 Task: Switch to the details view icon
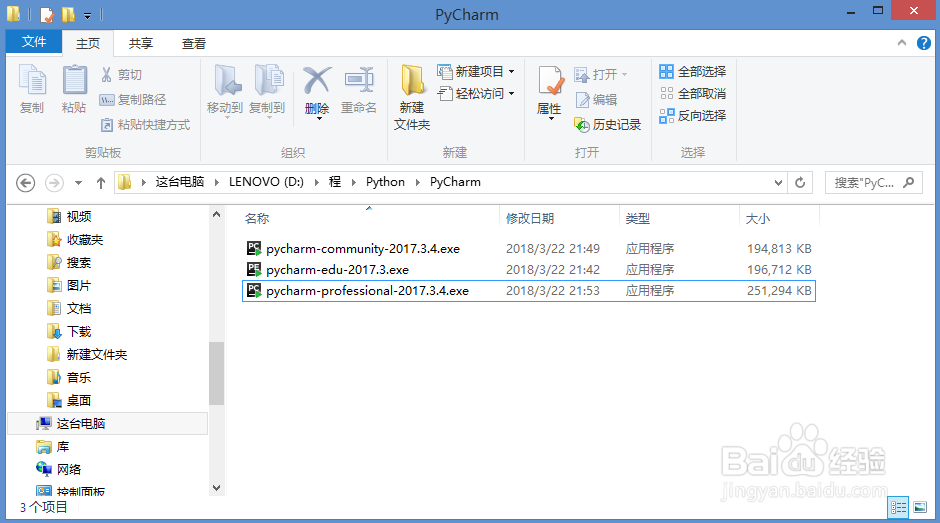898,507
